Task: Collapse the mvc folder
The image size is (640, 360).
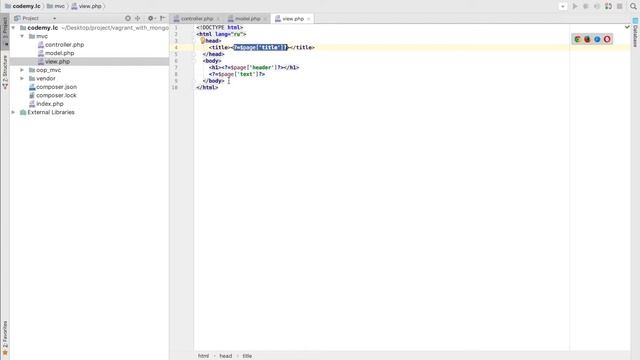Action: pos(22,36)
